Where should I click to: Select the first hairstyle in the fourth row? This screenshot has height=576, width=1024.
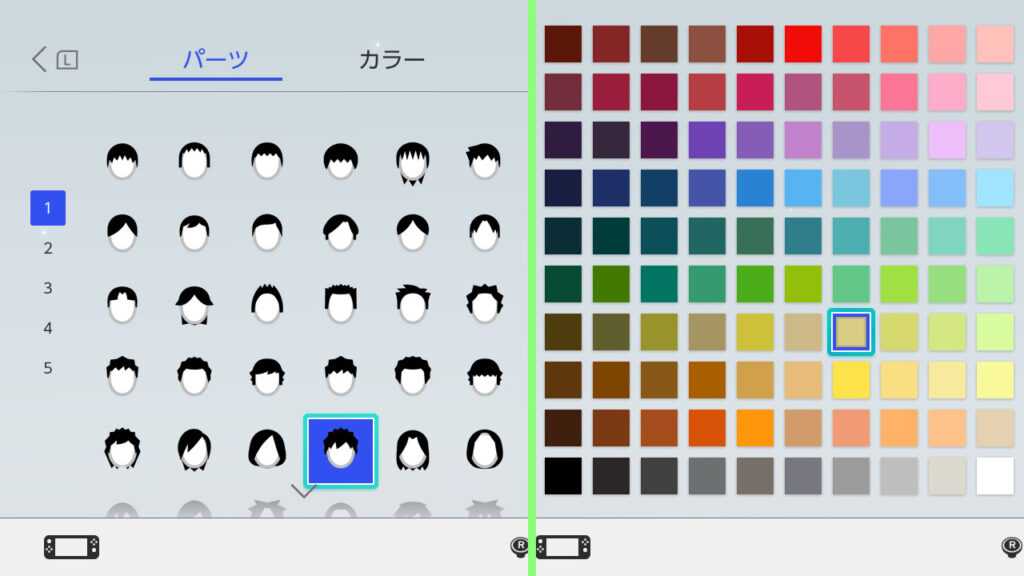point(122,376)
